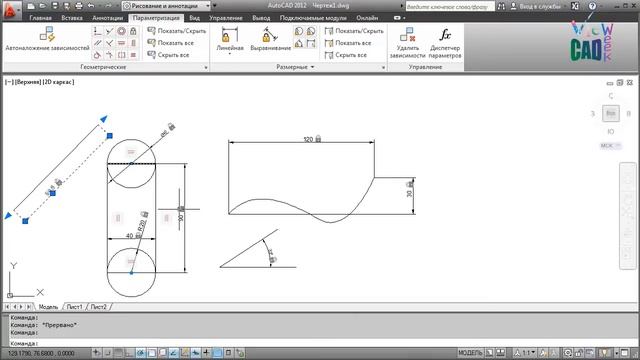Open the [Верхняя] view controls menu
Image resolution: width=640 pixels, height=360 pixels.
(x=28, y=82)
